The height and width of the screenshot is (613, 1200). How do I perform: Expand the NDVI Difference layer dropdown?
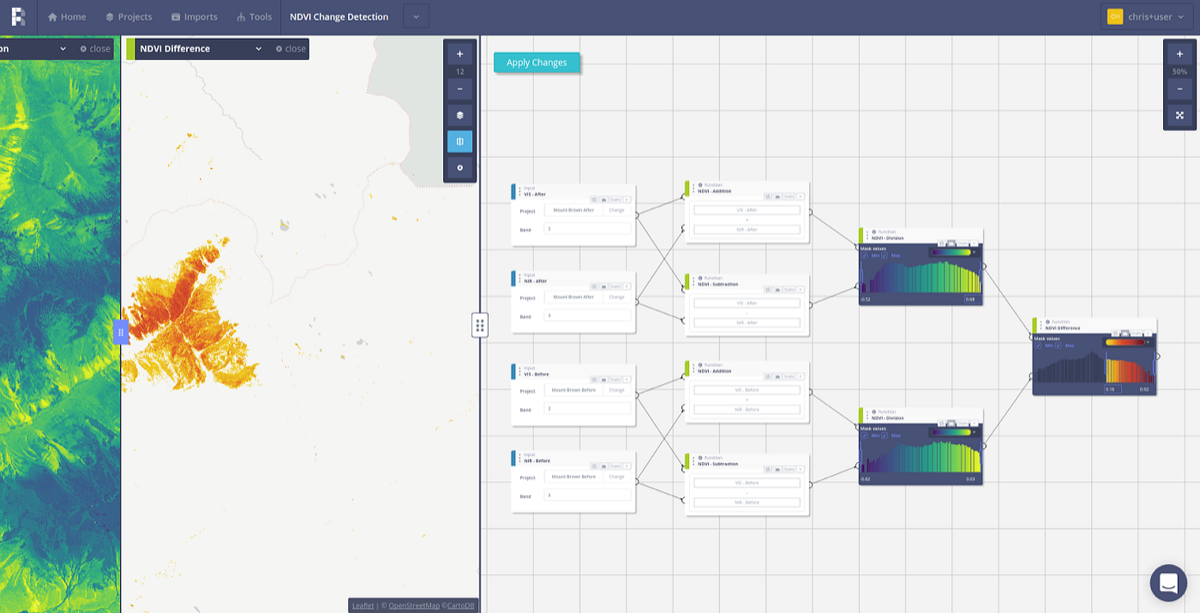click(258, 49)
